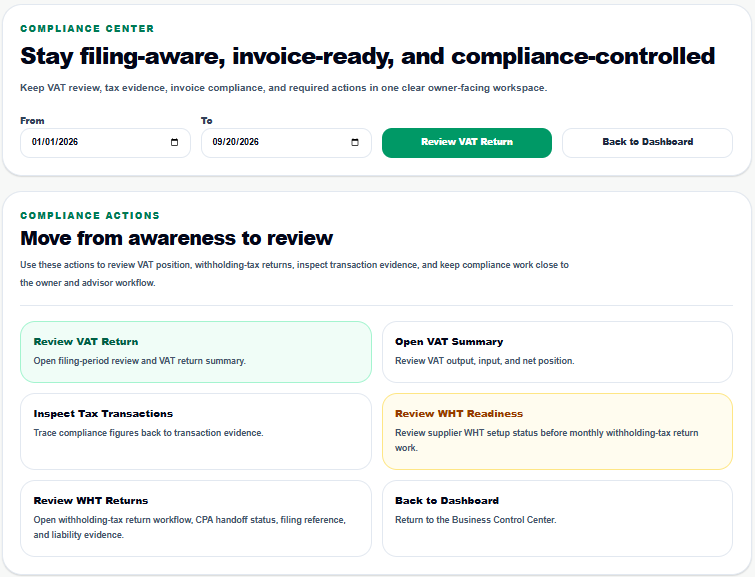The height and width of the screenshot is (577, 755).
Task: Click 'Review VAT output, input, and net position' text
Action: (484, 361)
